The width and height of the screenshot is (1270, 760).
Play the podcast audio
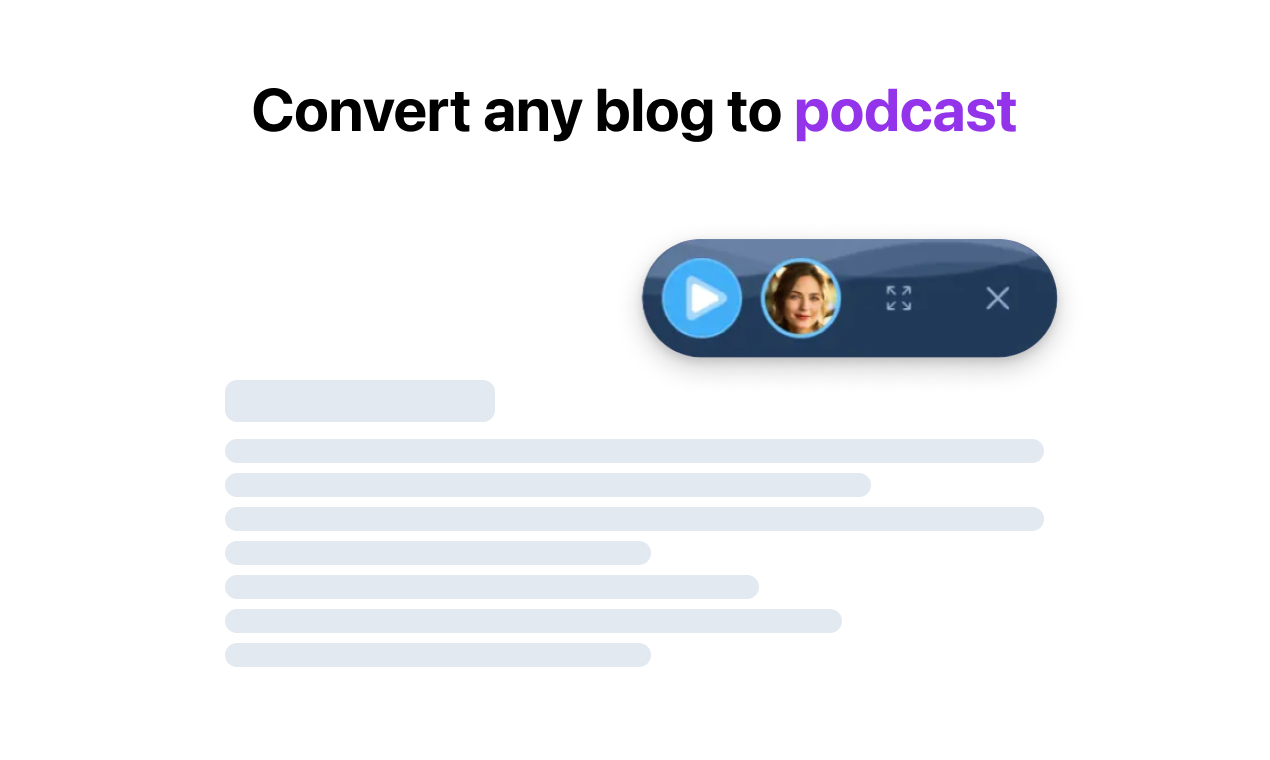click(702, 298)
